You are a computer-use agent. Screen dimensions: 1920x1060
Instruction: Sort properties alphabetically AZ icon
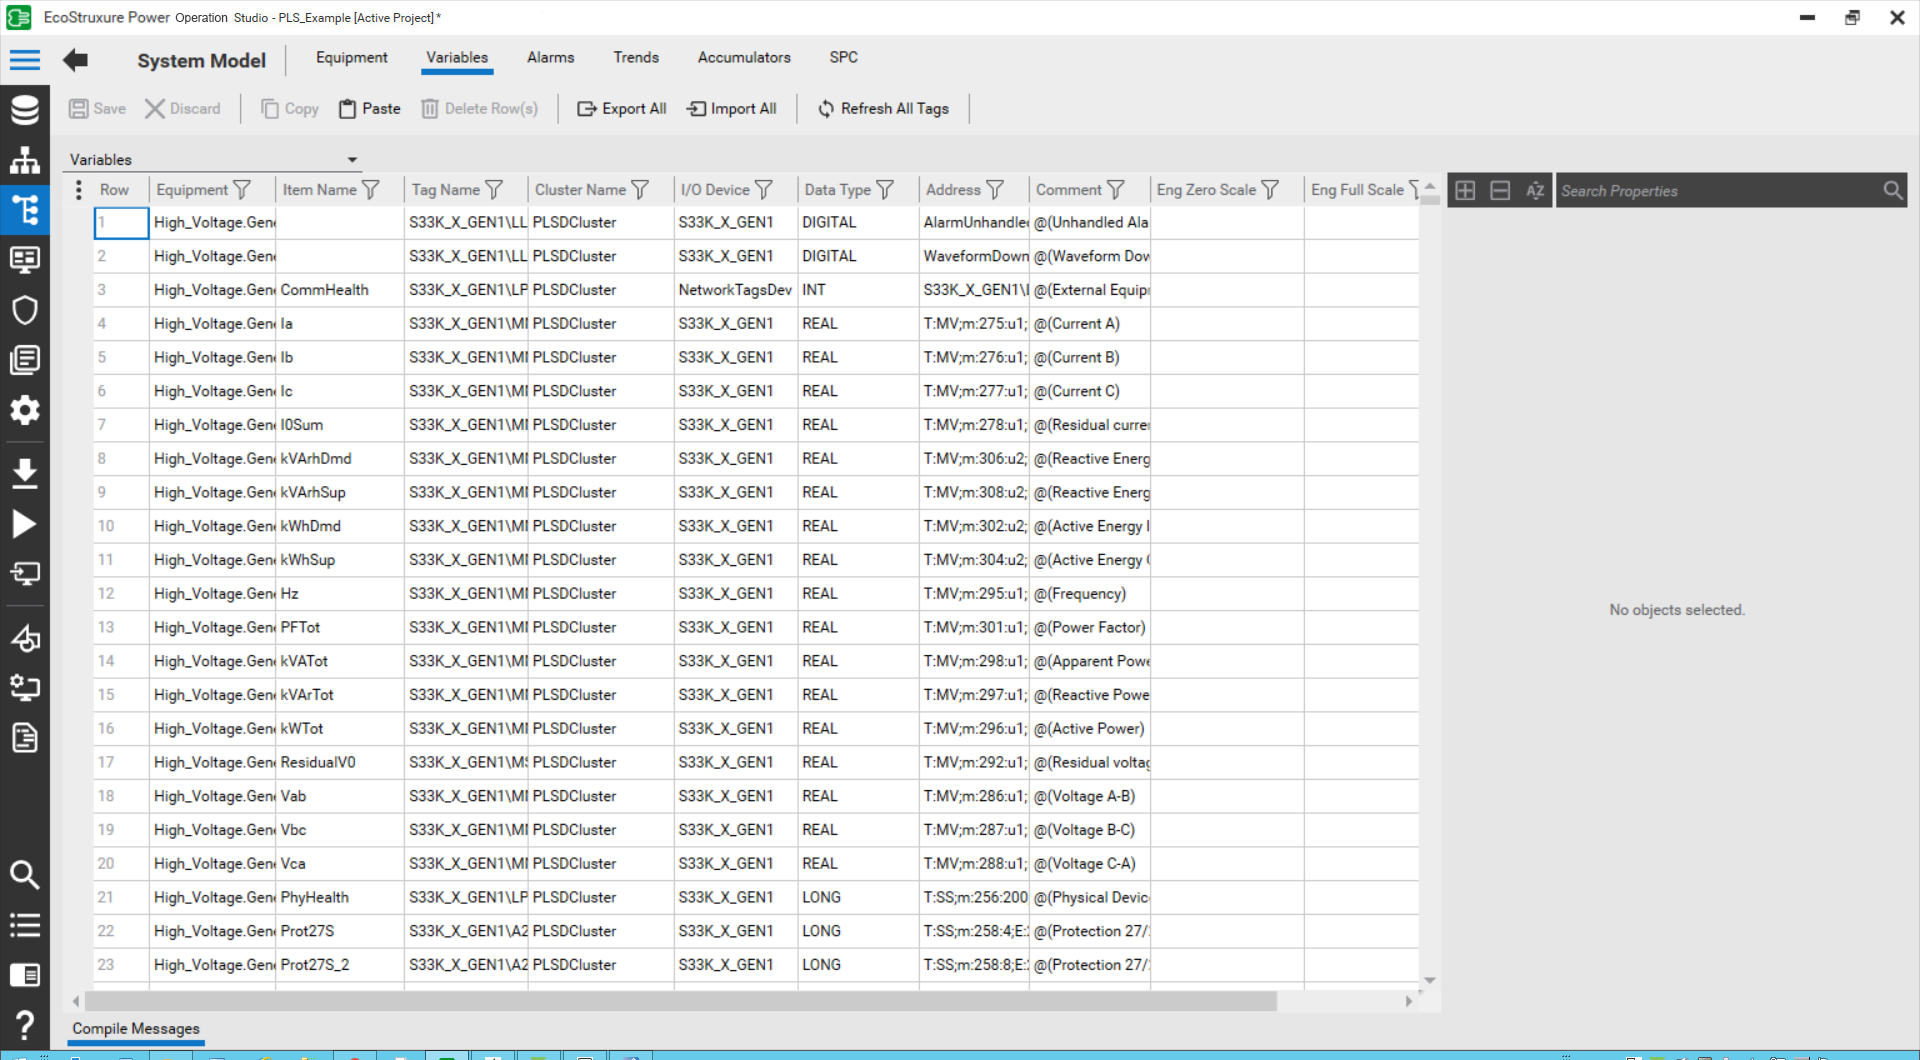1535,190
